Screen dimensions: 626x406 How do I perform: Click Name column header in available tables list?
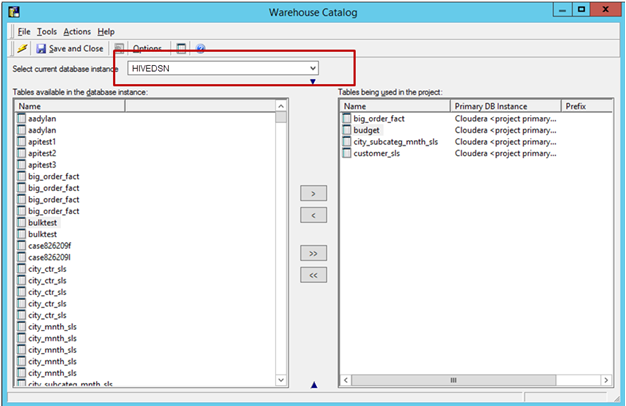click(x=70, y=106)
